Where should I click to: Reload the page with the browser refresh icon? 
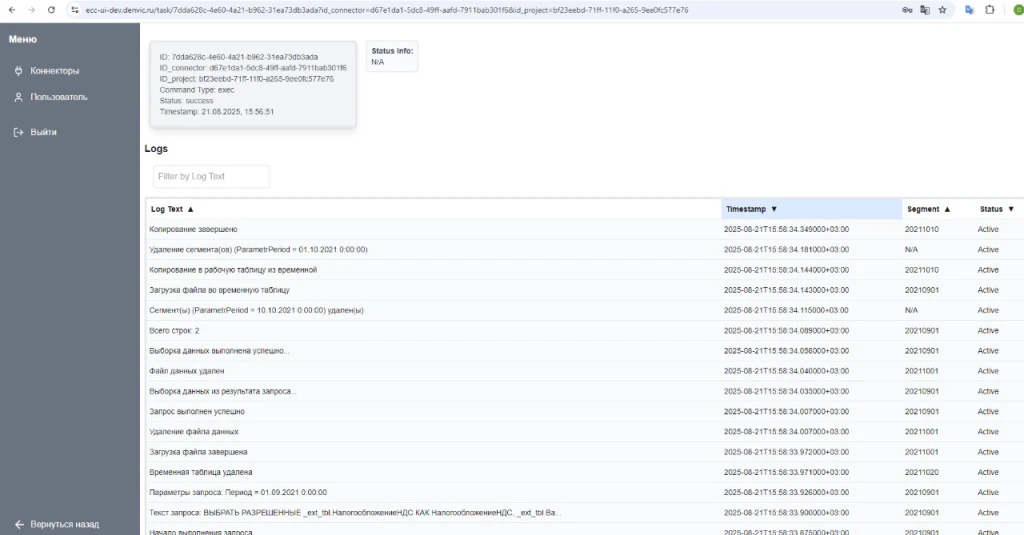[51, 10]
